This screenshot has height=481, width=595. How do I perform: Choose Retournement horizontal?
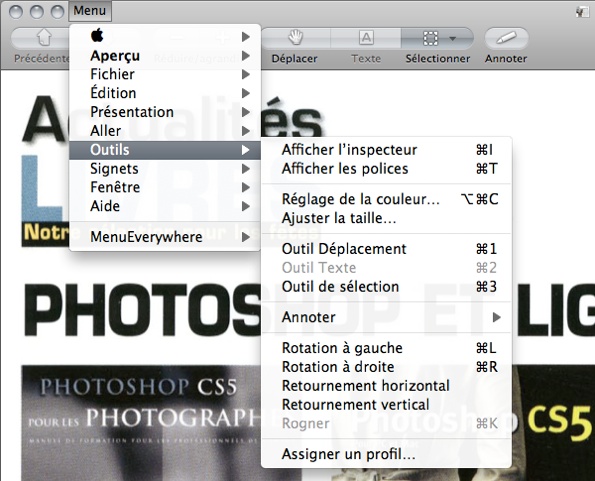387,386
